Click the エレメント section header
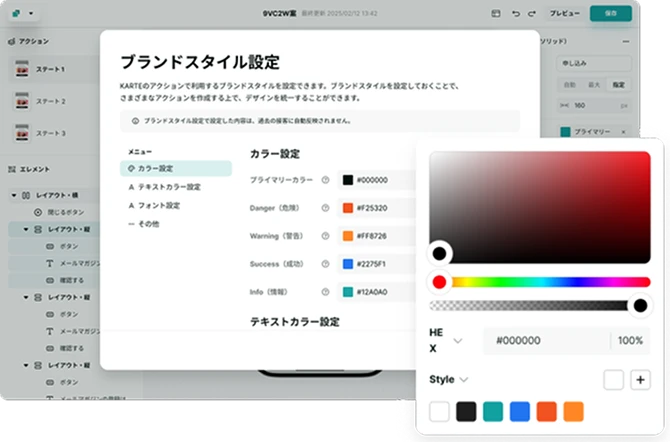The image size is (670, 442). (x=29, y=169)
